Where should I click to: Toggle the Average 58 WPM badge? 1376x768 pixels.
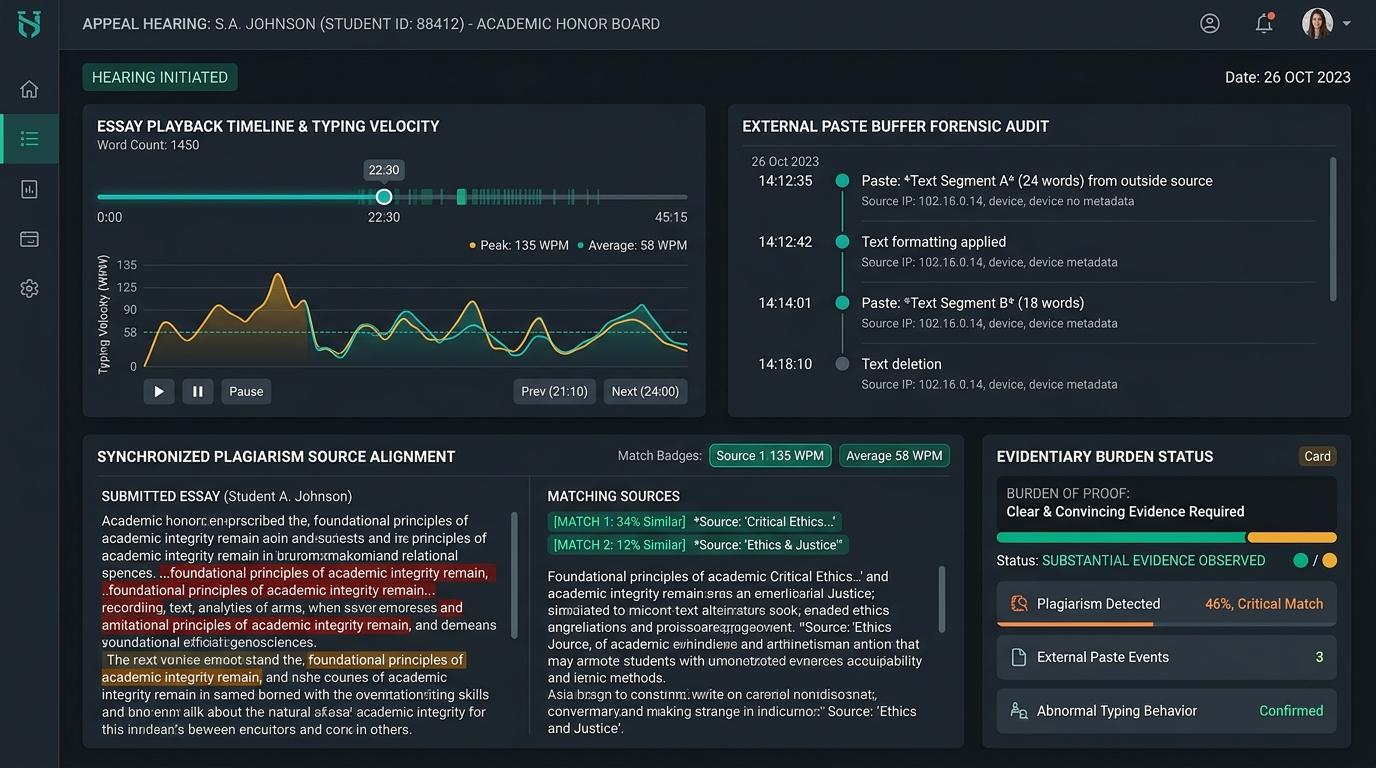[x=894, y=456]
